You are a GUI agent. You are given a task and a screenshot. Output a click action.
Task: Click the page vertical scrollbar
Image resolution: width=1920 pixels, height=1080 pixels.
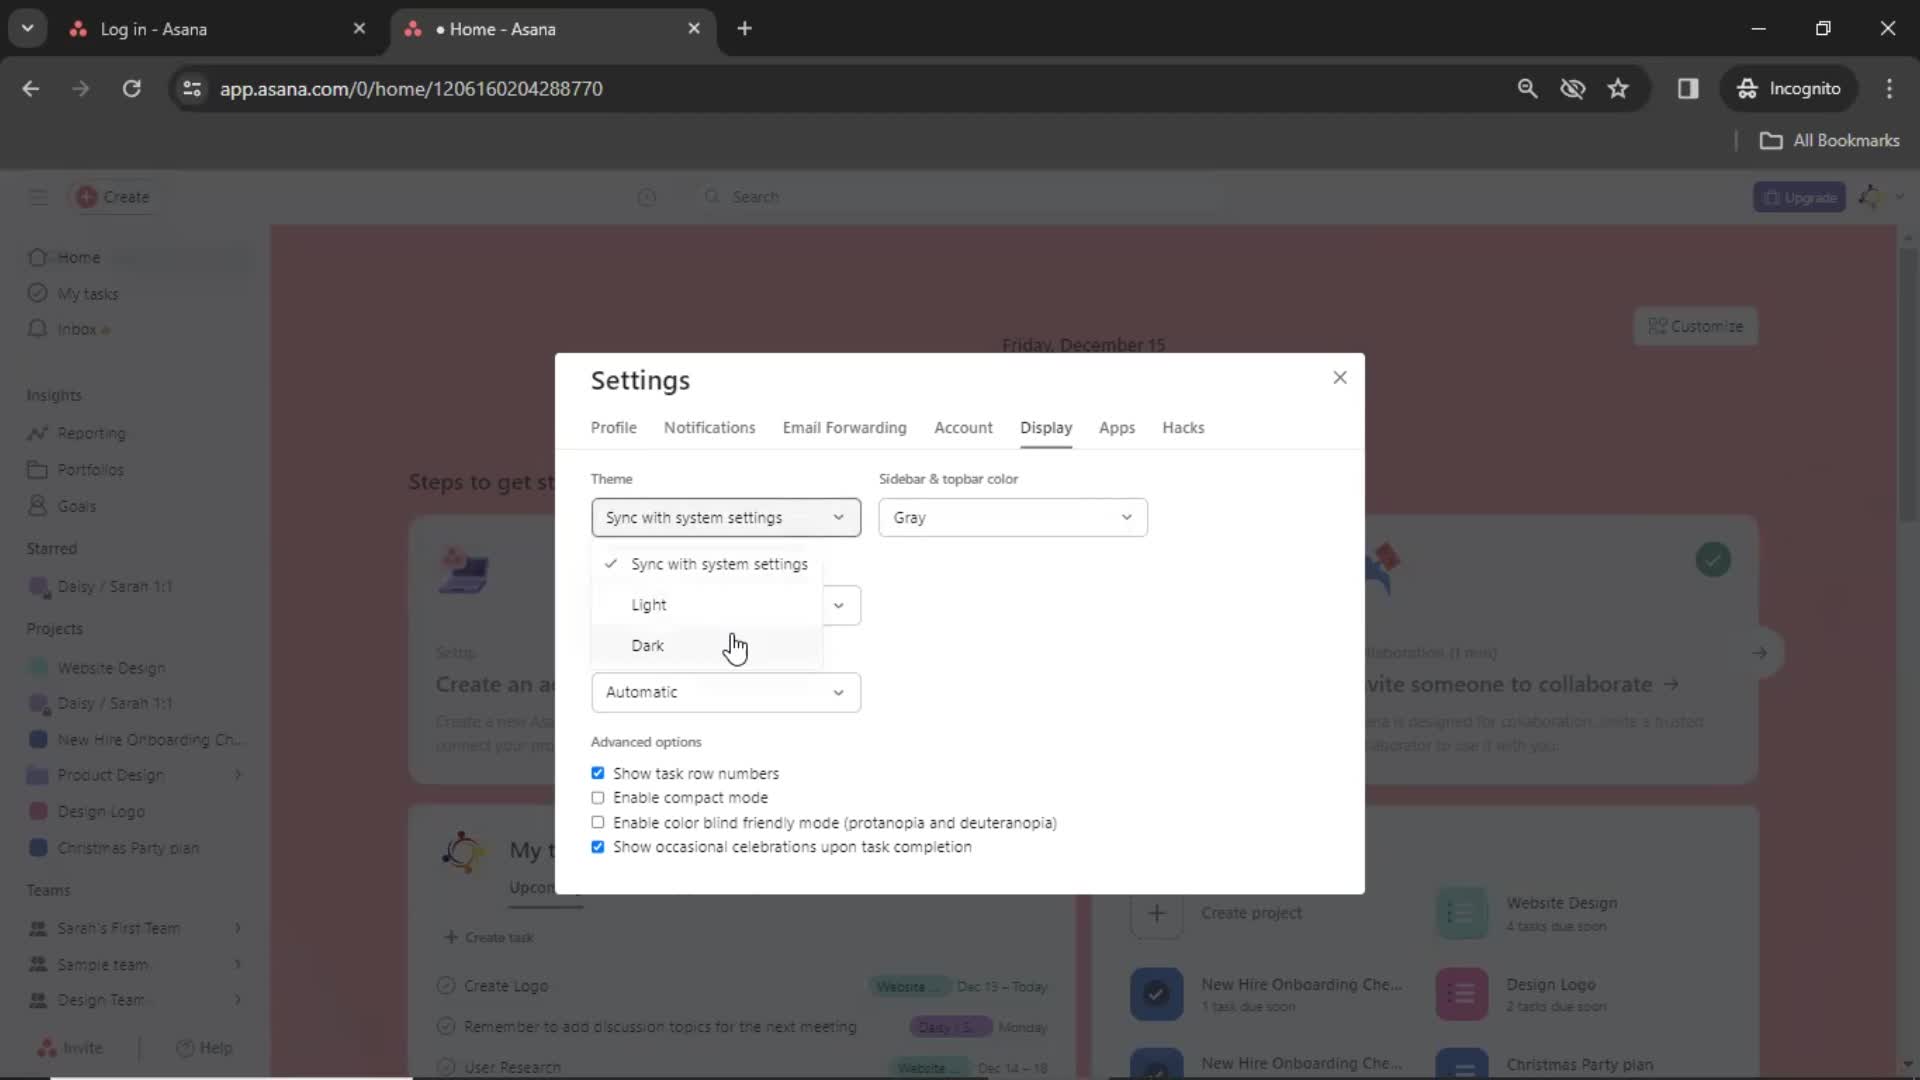(x=1908, y=385)
